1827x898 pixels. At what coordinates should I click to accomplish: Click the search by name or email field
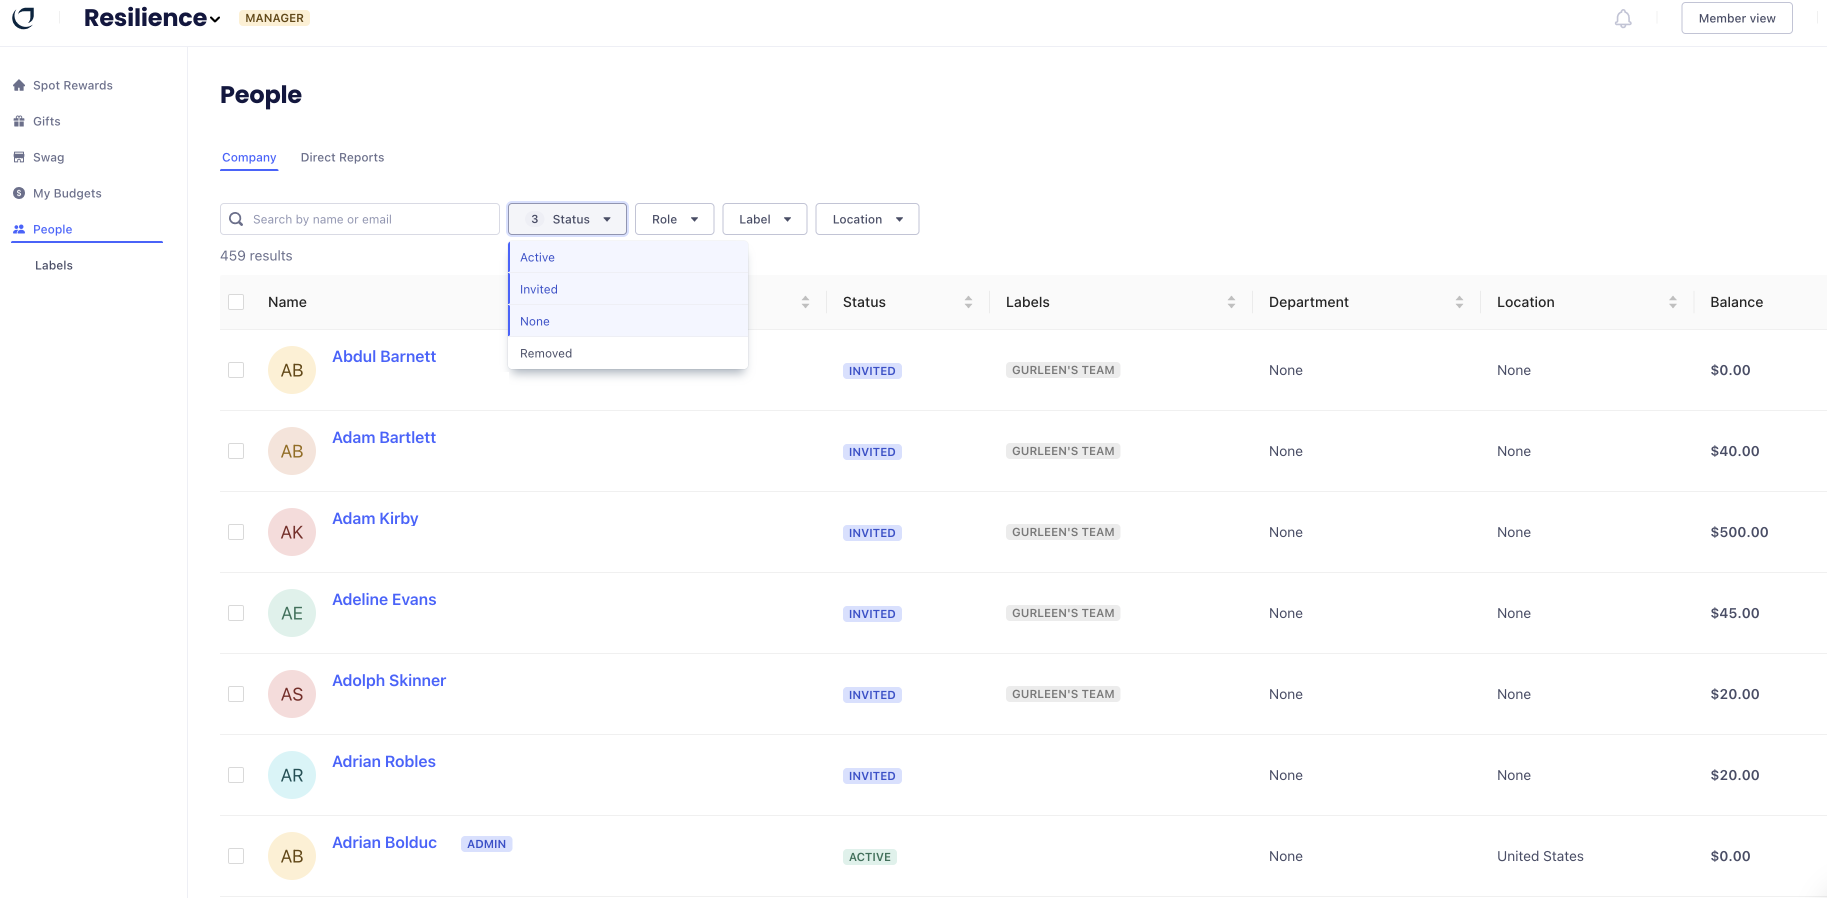point(360,219)
